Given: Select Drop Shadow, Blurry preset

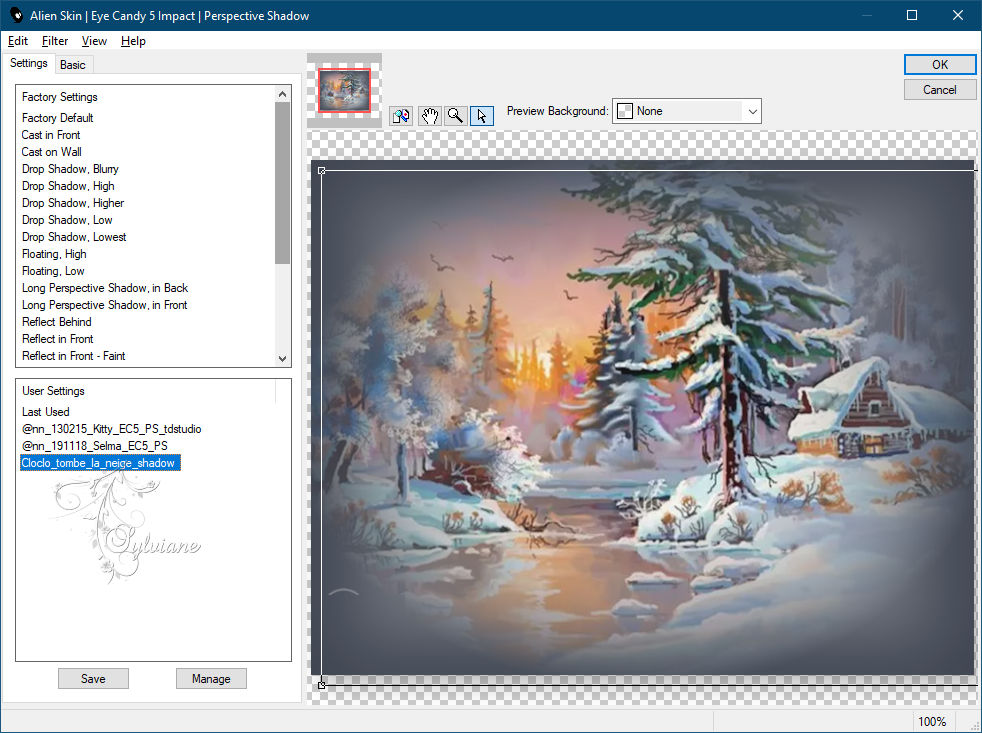Looking at the screenshot, I should [x=70, y=169].
